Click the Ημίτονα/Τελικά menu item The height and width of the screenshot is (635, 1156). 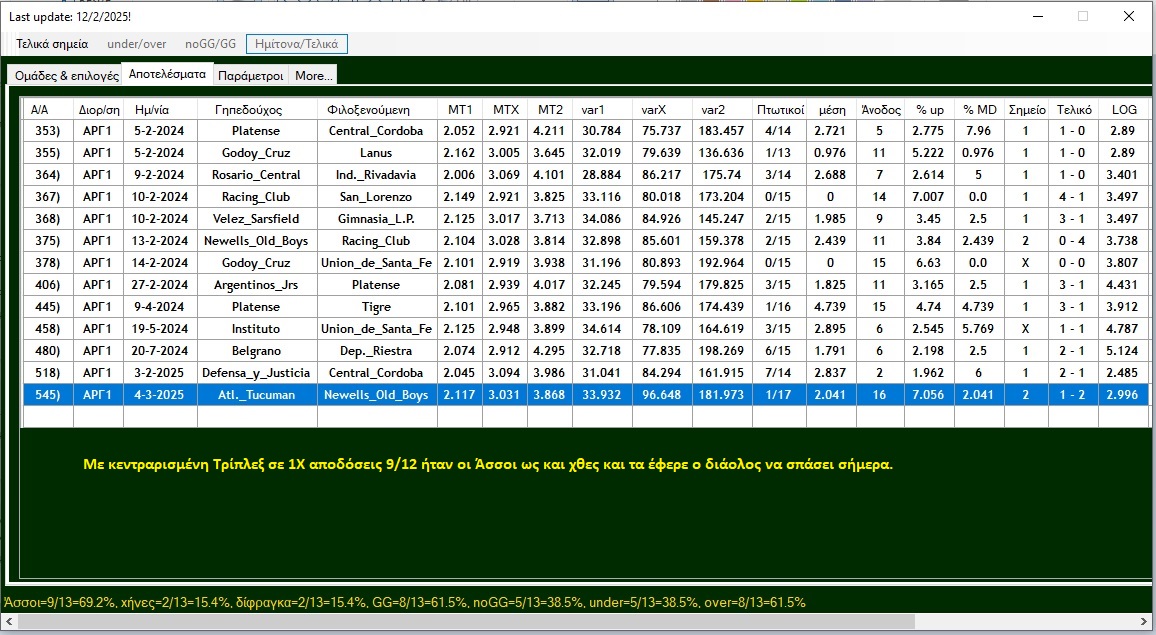coord(297,44)
